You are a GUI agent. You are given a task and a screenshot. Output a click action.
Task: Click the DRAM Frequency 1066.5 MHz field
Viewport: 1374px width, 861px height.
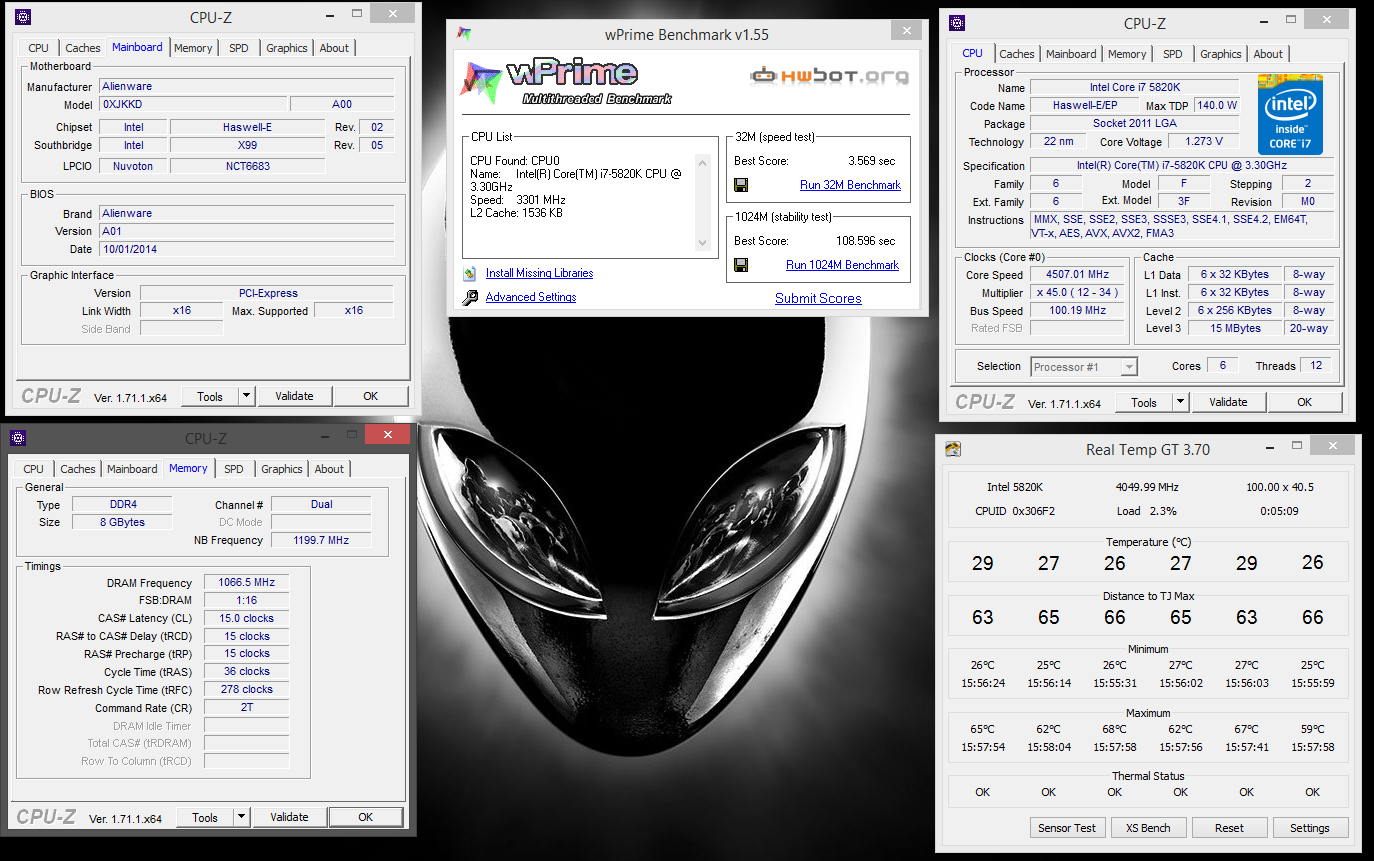pyautogui.click(x=246, y=583)
